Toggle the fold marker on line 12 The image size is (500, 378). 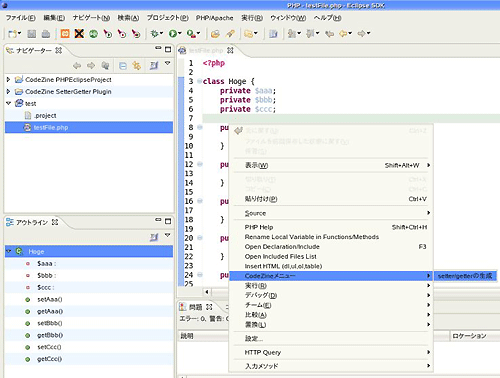pyautogui.click(x=200, y=164)
